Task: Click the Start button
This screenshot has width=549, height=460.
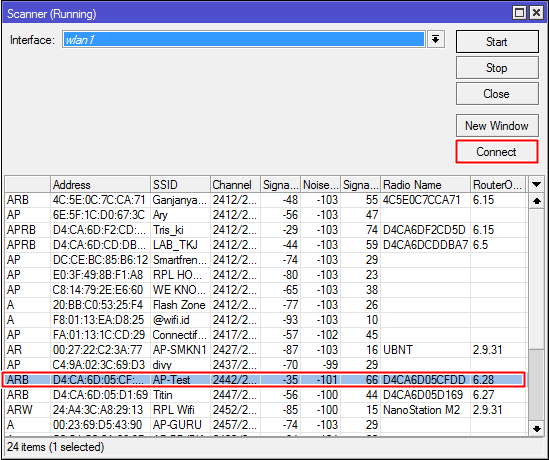Action: 497,42
